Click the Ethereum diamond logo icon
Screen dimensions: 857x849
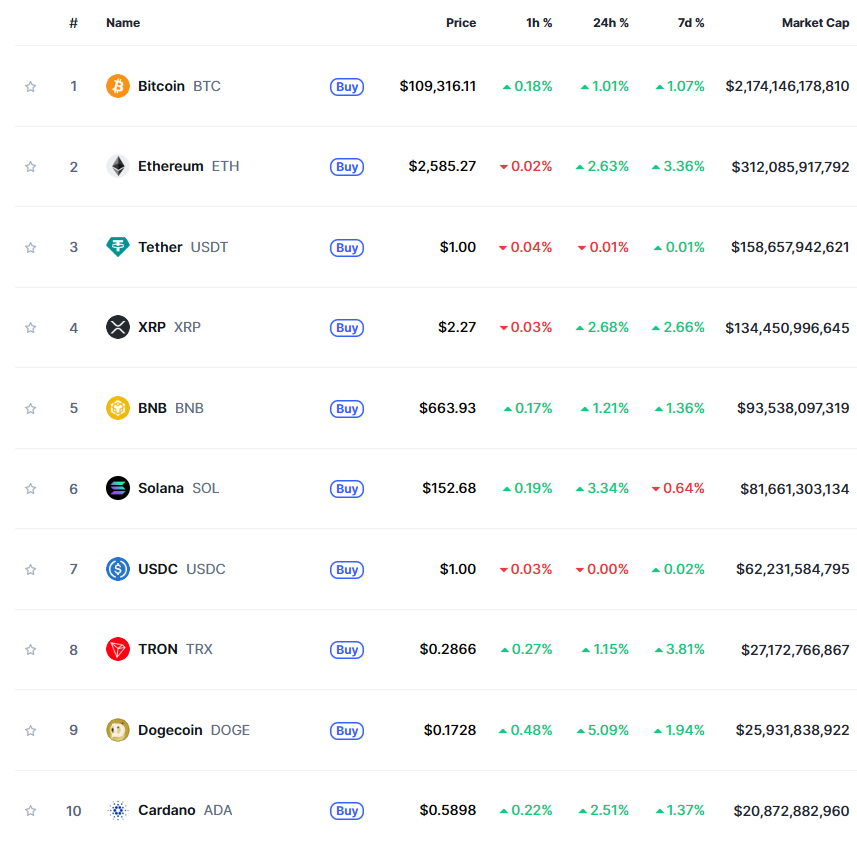(118, 166)
